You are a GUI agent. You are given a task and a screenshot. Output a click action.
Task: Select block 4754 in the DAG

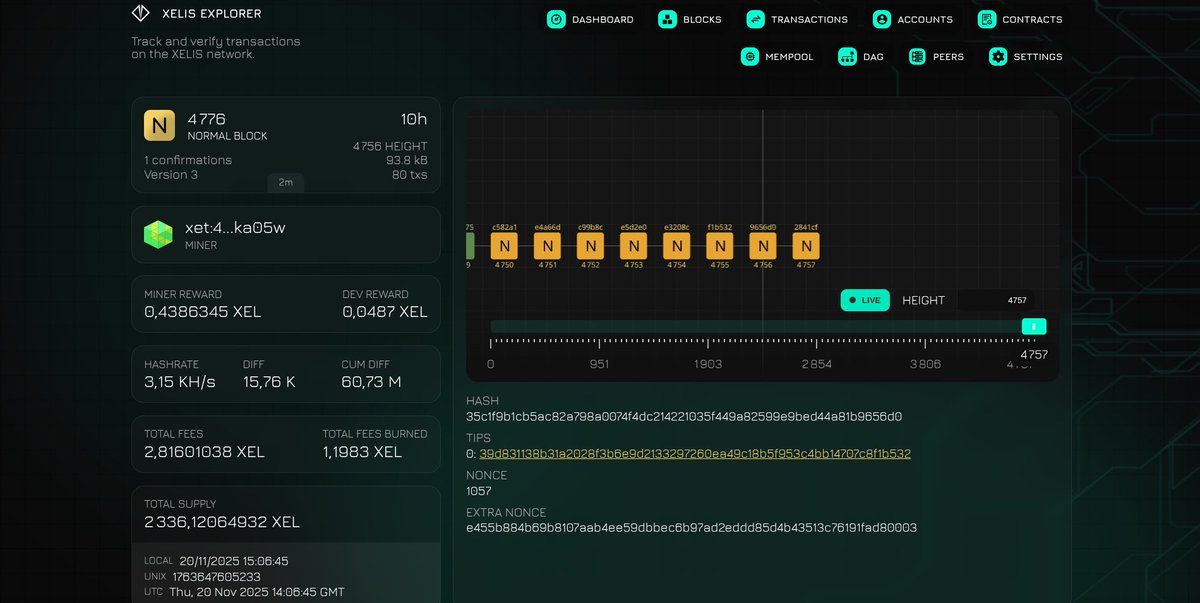click(677, 246)
